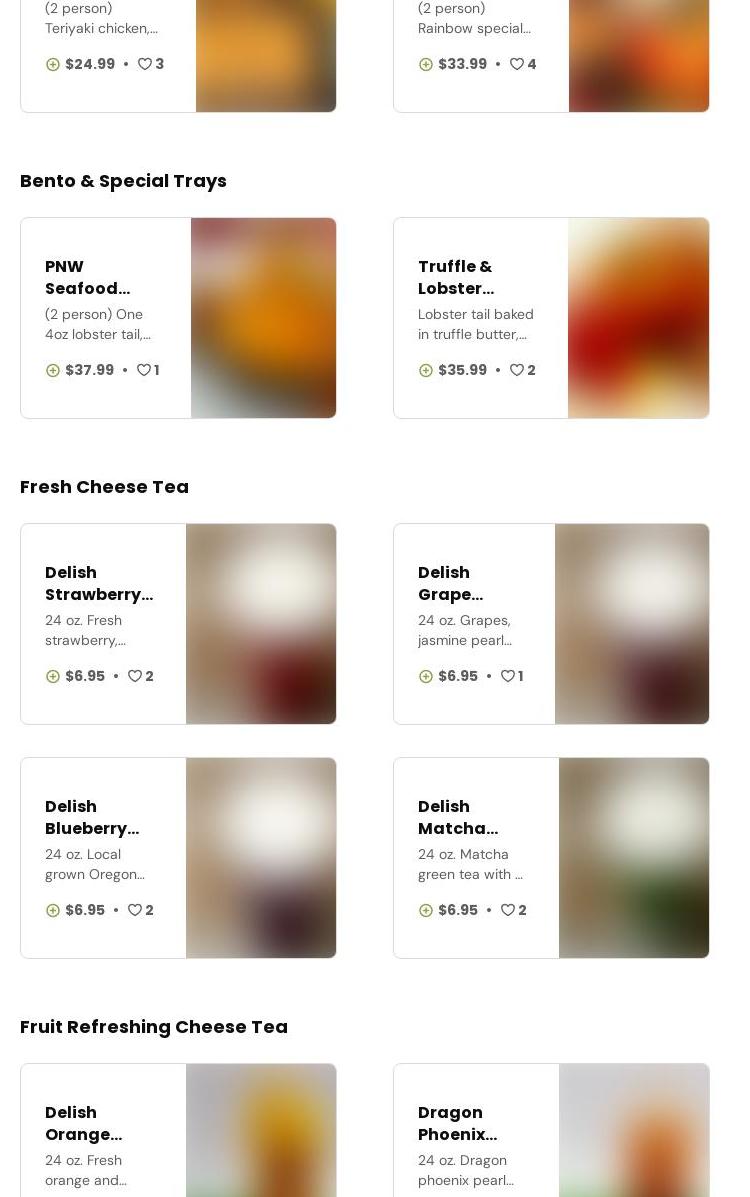Add Delish Matcha tea with plus icon

pyautogui.click(x=426, y=910)
